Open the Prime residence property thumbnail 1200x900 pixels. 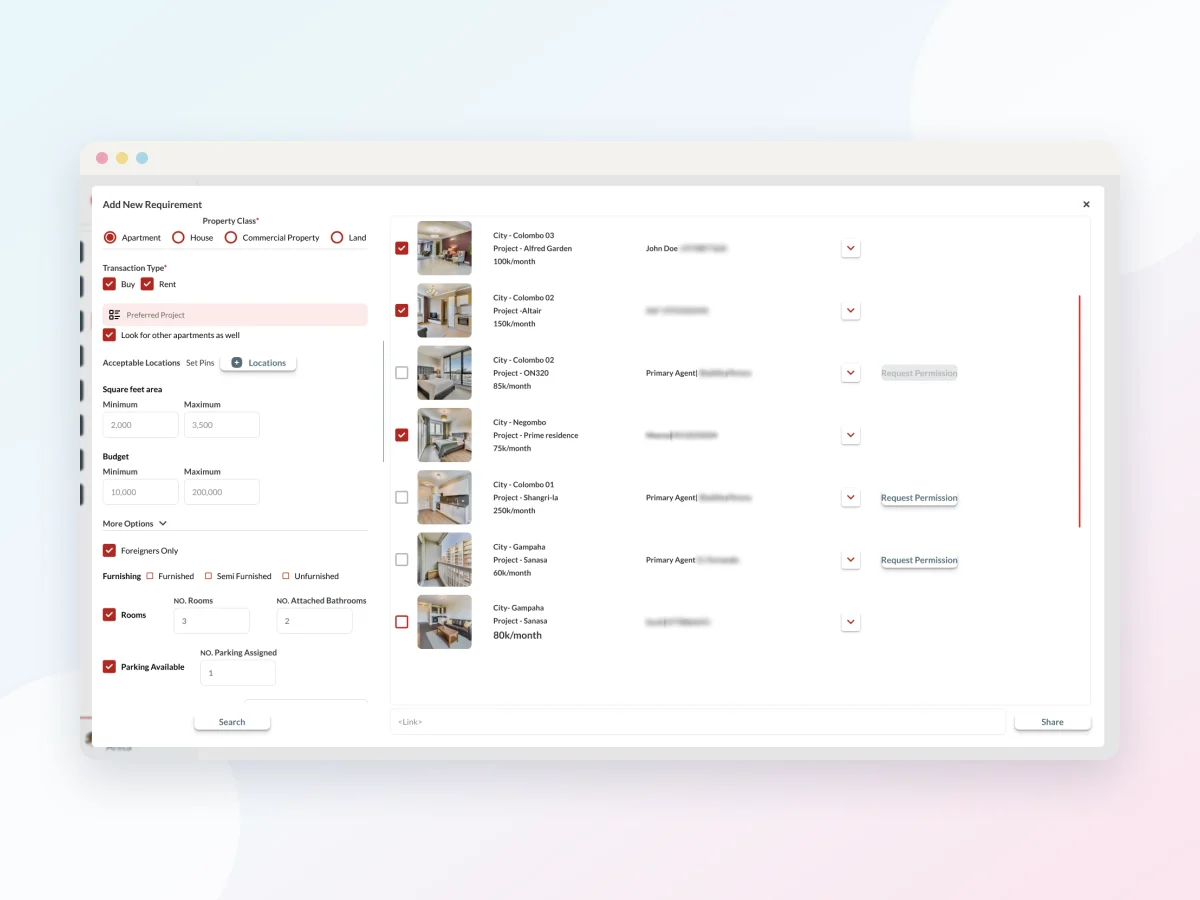pyautogui.click(x=445, y=435)
